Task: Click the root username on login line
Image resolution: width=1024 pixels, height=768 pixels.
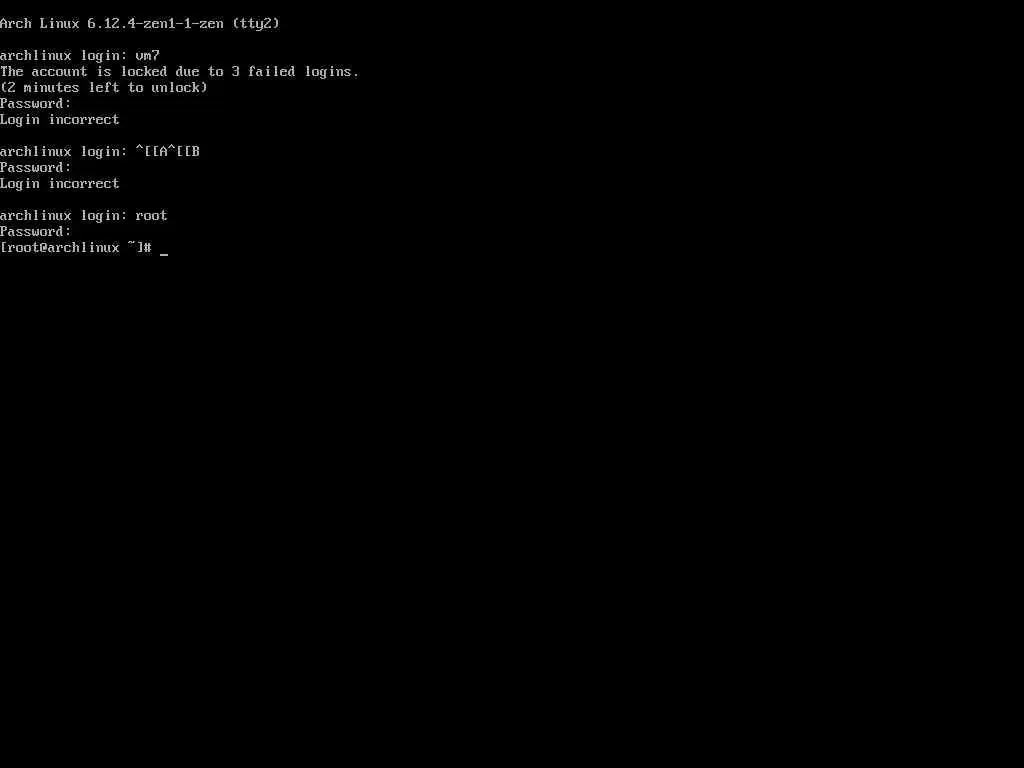Action: click(152, 216)
